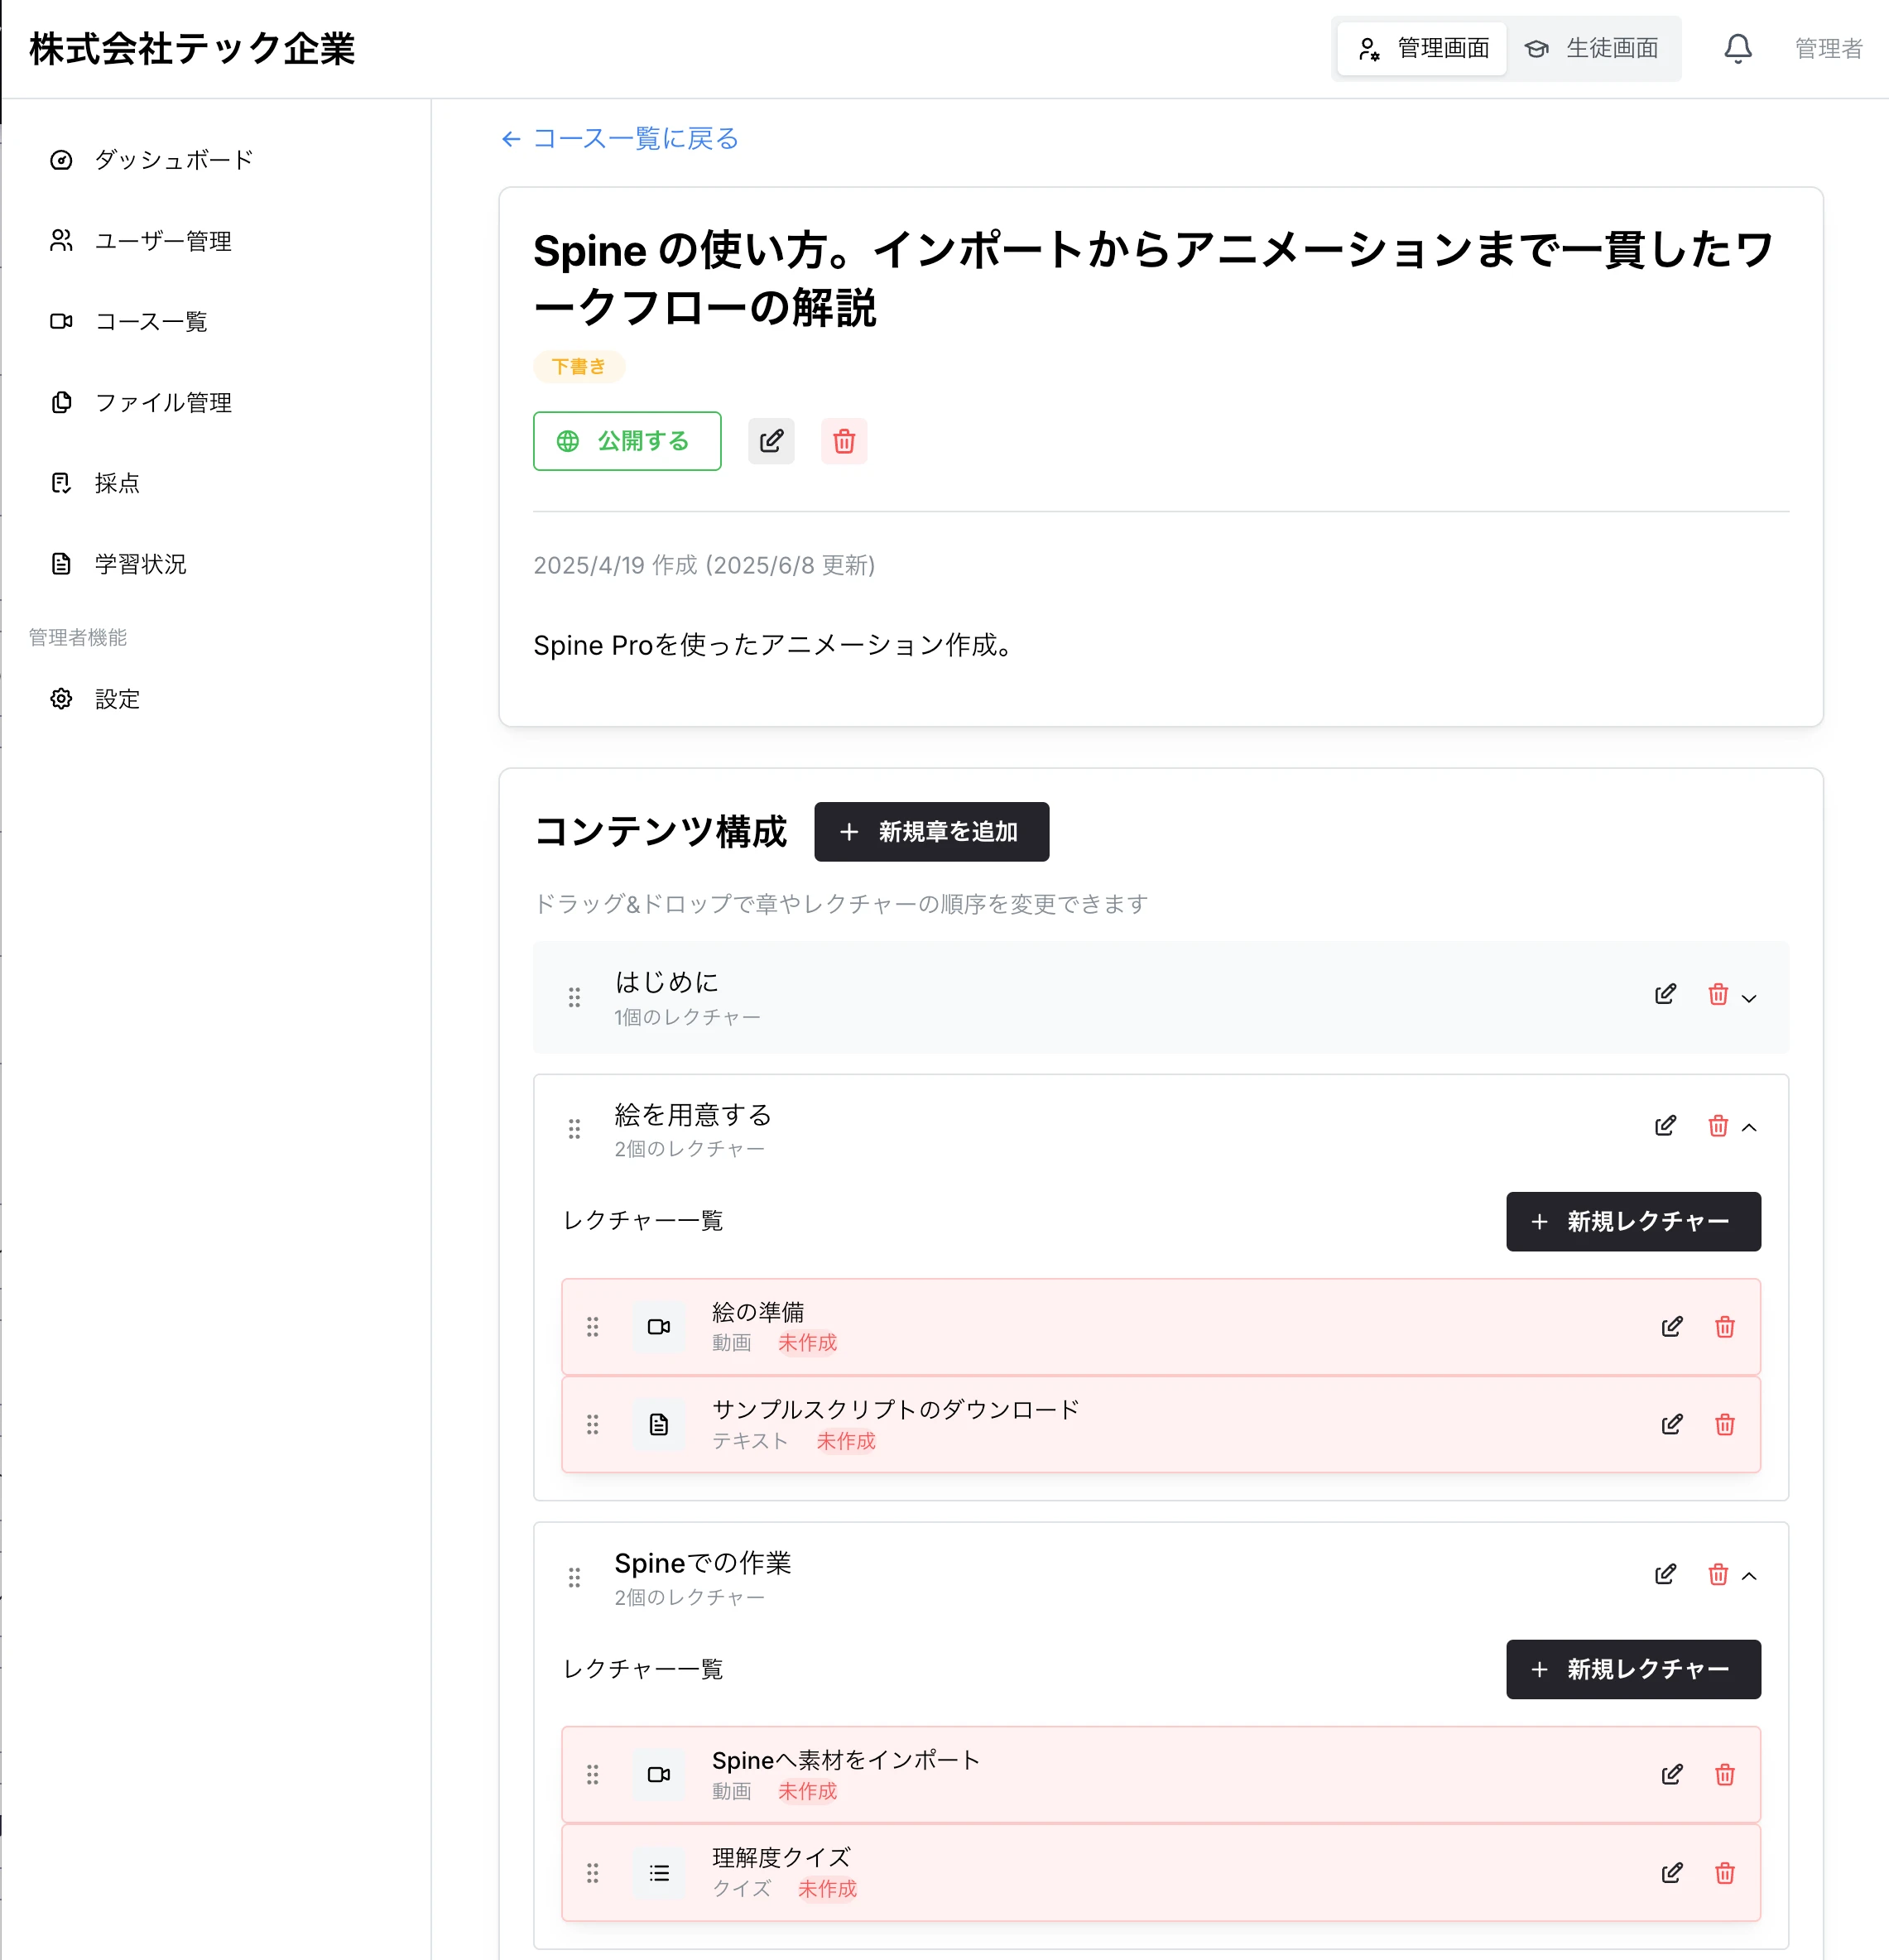1889x1960 pixels.
Task: Click drag handle of サンプルスクリプトのダウンロード lecture
Action: tap(593, 1424)
